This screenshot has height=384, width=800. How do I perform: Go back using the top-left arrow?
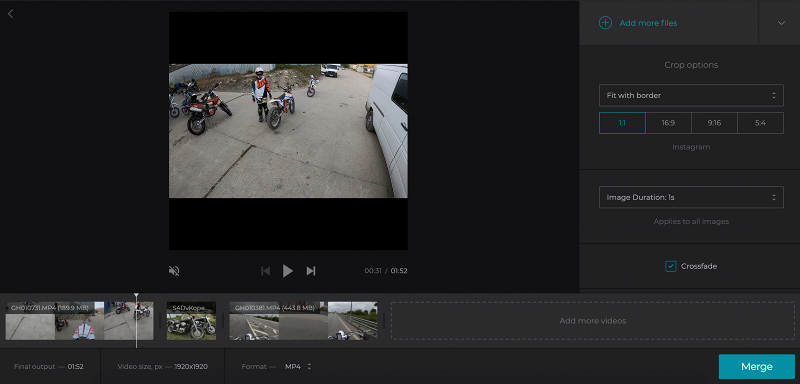pyautogui.click(x=10, y=14)
